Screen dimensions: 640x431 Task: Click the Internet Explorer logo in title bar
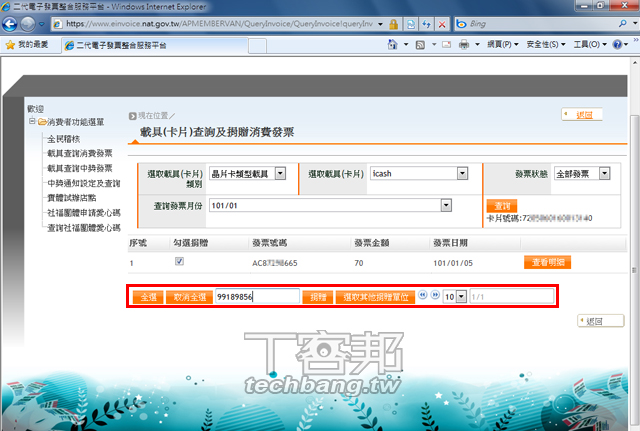click(6, 6)
